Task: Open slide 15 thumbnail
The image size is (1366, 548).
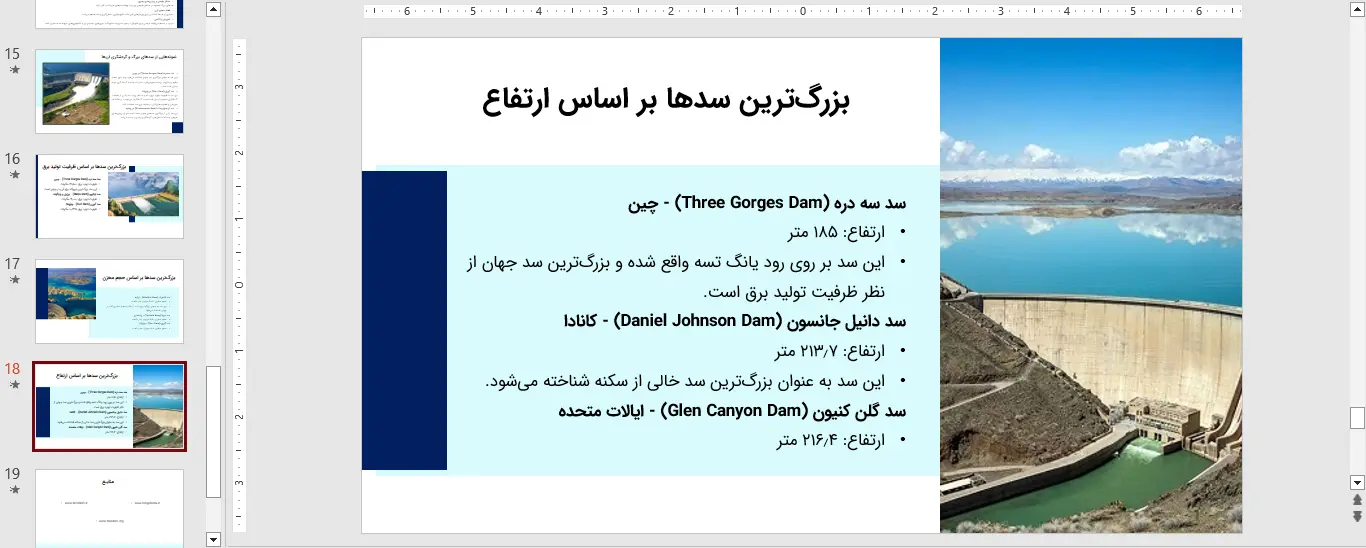Action: [x=110, y=91]
